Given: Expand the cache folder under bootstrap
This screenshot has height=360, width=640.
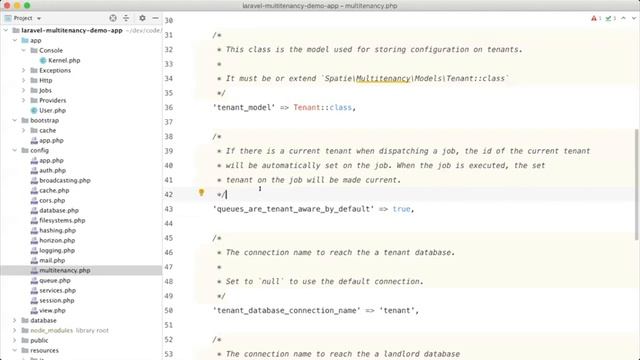Looking at the screenshot, I should (x=24, y=130).
